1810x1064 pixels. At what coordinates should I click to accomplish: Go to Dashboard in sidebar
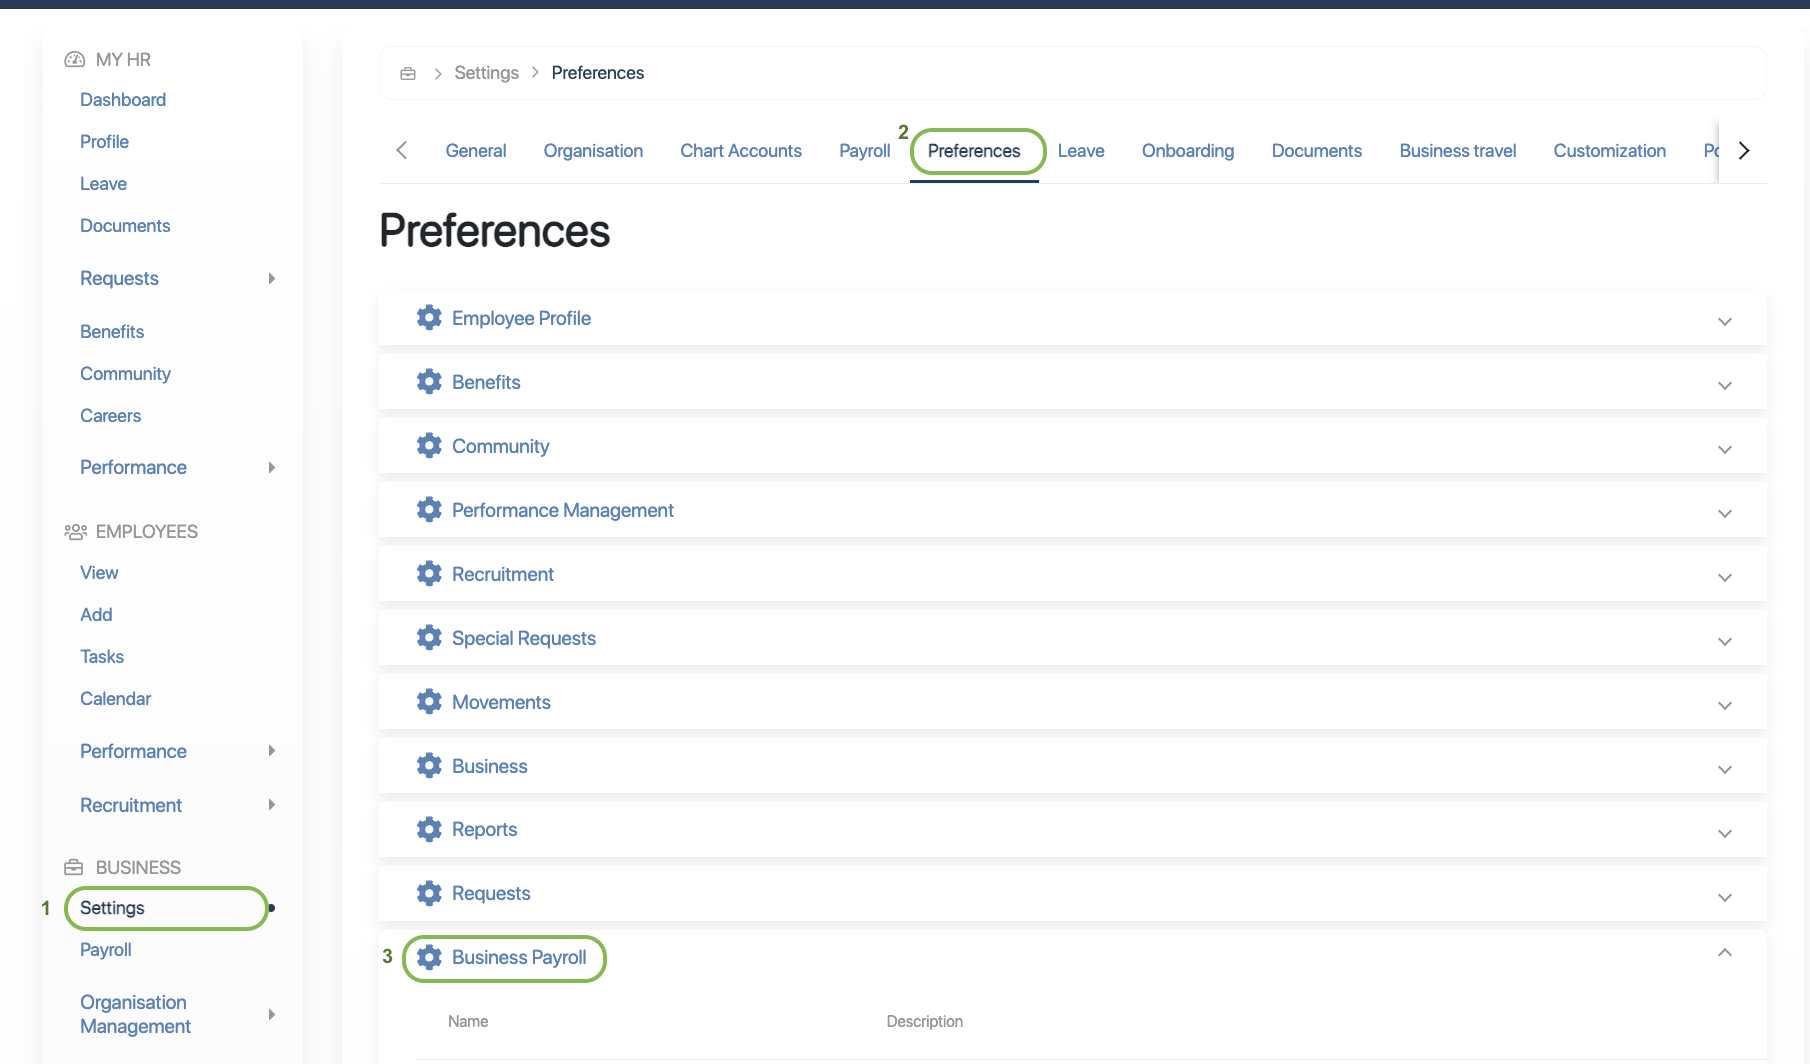coord(123,100)
